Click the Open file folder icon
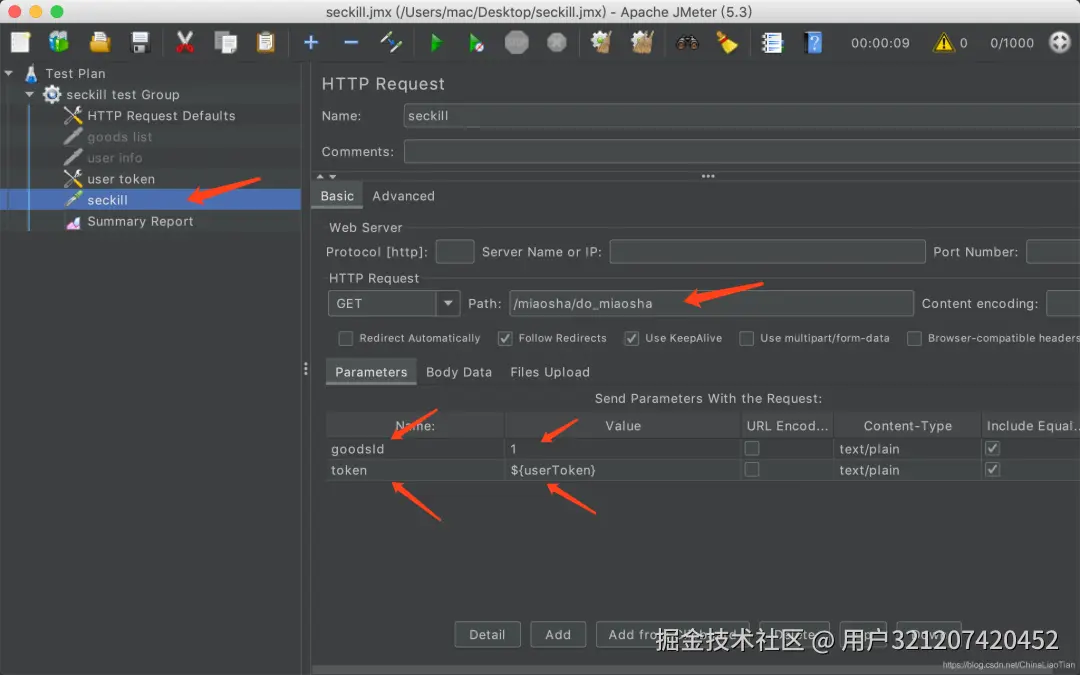Screen dimensions: 1080x675 tap(100, 43)
